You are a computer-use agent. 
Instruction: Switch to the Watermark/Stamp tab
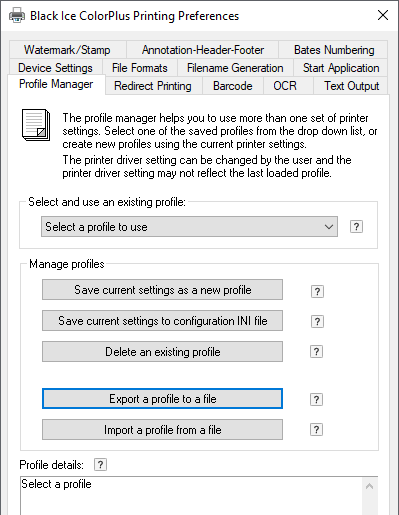coord(67,50)
